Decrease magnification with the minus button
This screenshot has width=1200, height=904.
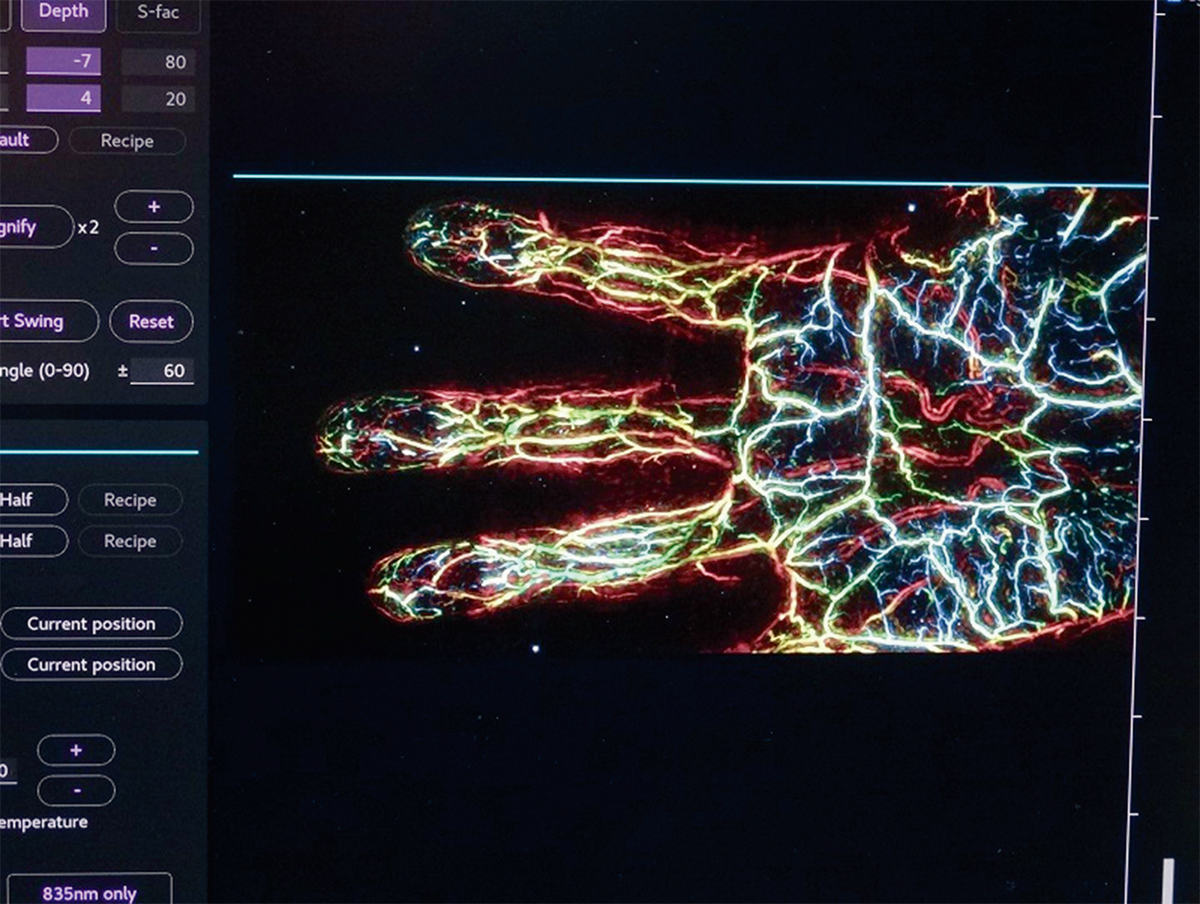click(x=154, y=247)
